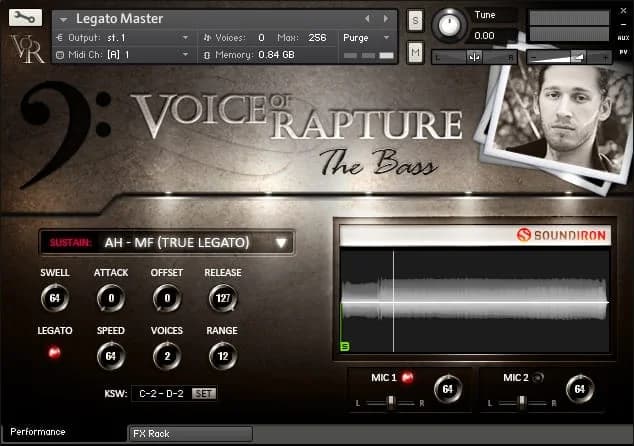The width and height of the screenshot is (634, 446).
Task: Click the voices icon beside Voices label
Action: coord(207,38)
